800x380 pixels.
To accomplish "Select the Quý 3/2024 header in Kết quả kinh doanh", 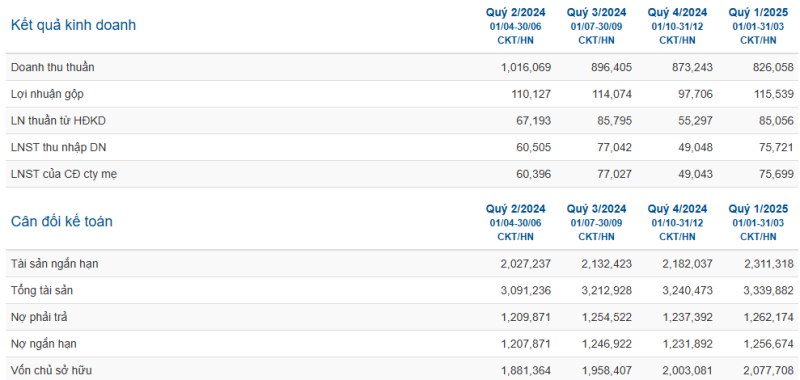I will click(596, 12).
